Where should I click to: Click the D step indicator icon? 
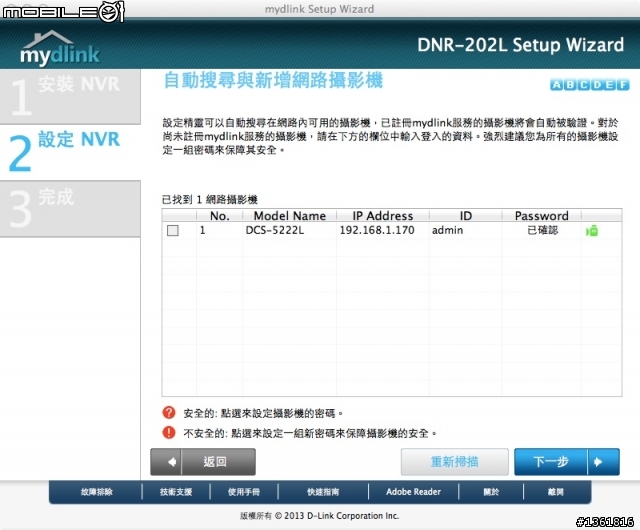point(596,85)
